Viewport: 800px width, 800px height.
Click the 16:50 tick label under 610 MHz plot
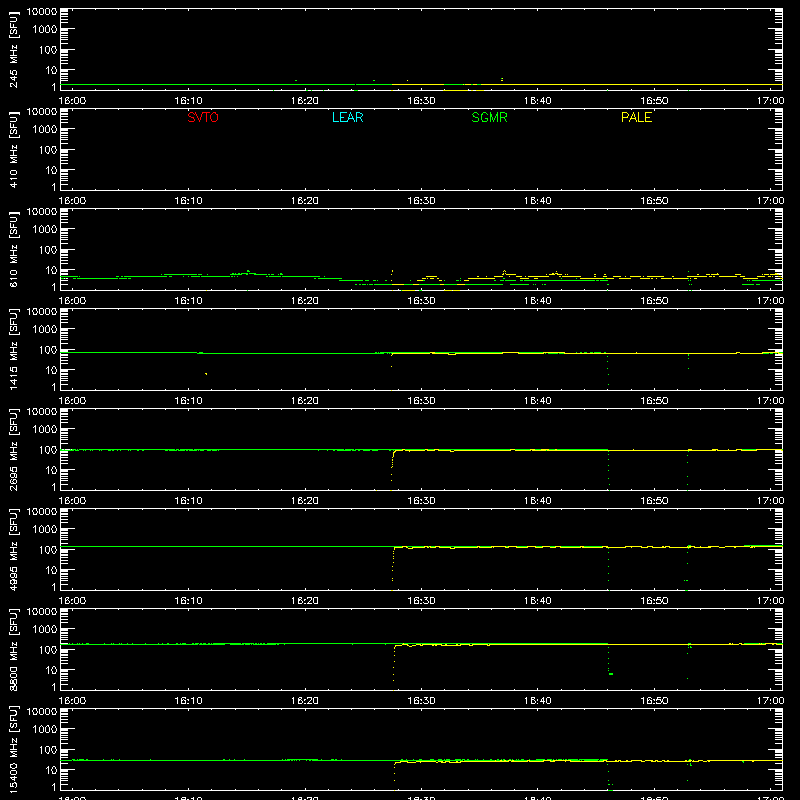coord(654,301)
